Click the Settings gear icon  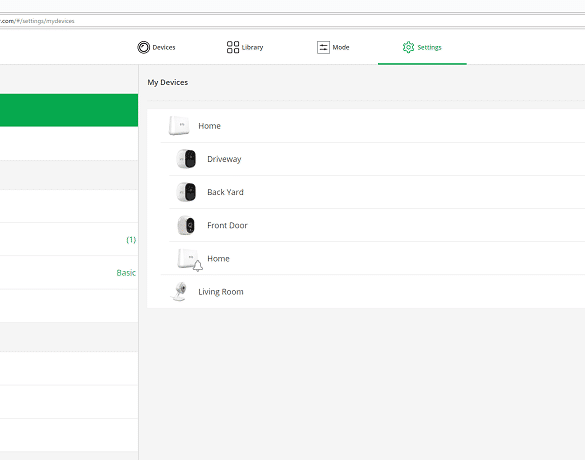408,47
